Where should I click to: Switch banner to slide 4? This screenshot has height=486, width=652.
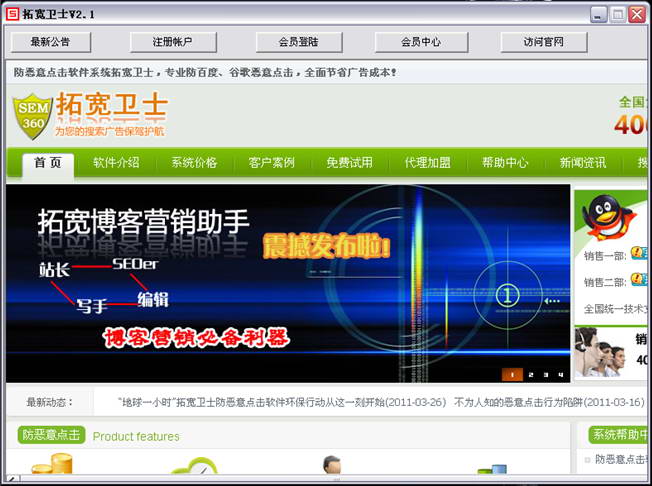click(x=561, y=375)
